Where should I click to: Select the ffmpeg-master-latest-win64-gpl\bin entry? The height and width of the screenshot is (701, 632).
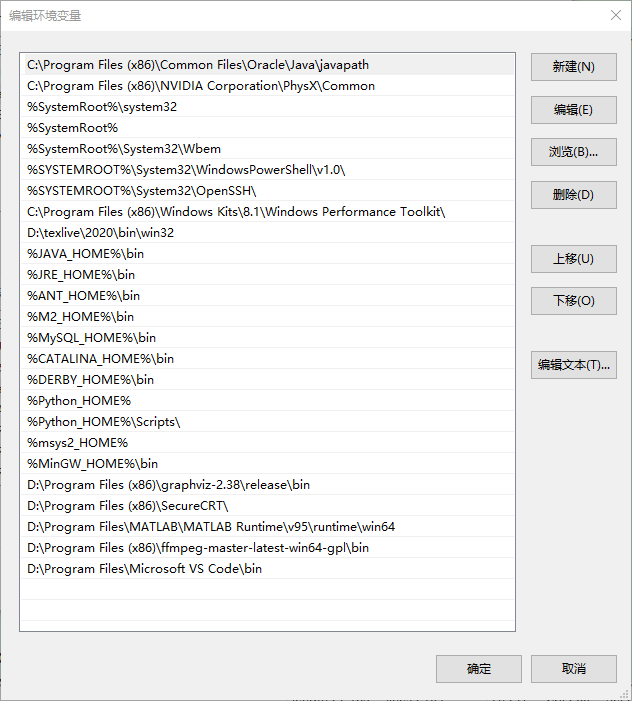[267, 548]
